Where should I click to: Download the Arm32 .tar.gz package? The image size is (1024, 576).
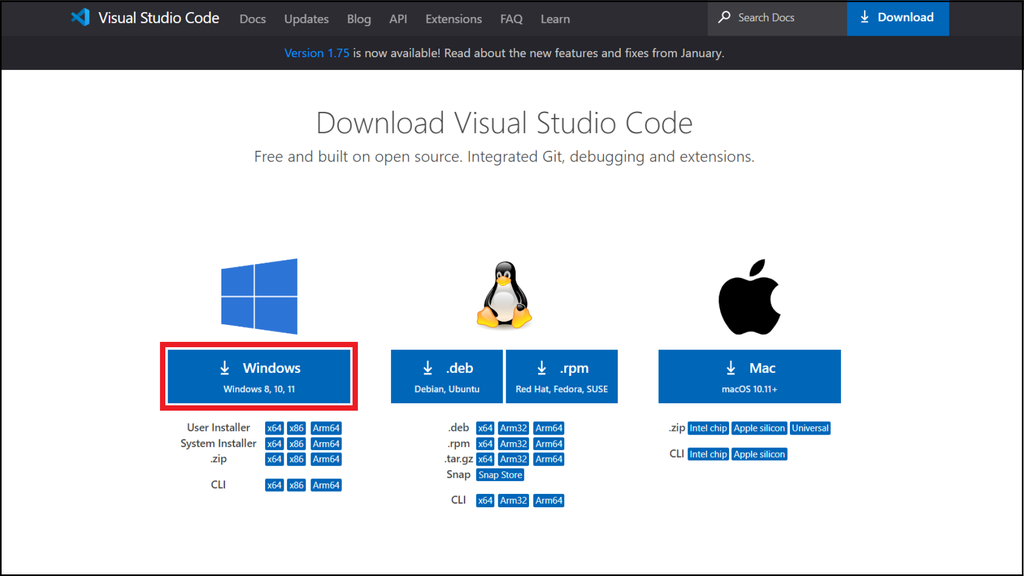pyautogui.click(x=513, y=458)
